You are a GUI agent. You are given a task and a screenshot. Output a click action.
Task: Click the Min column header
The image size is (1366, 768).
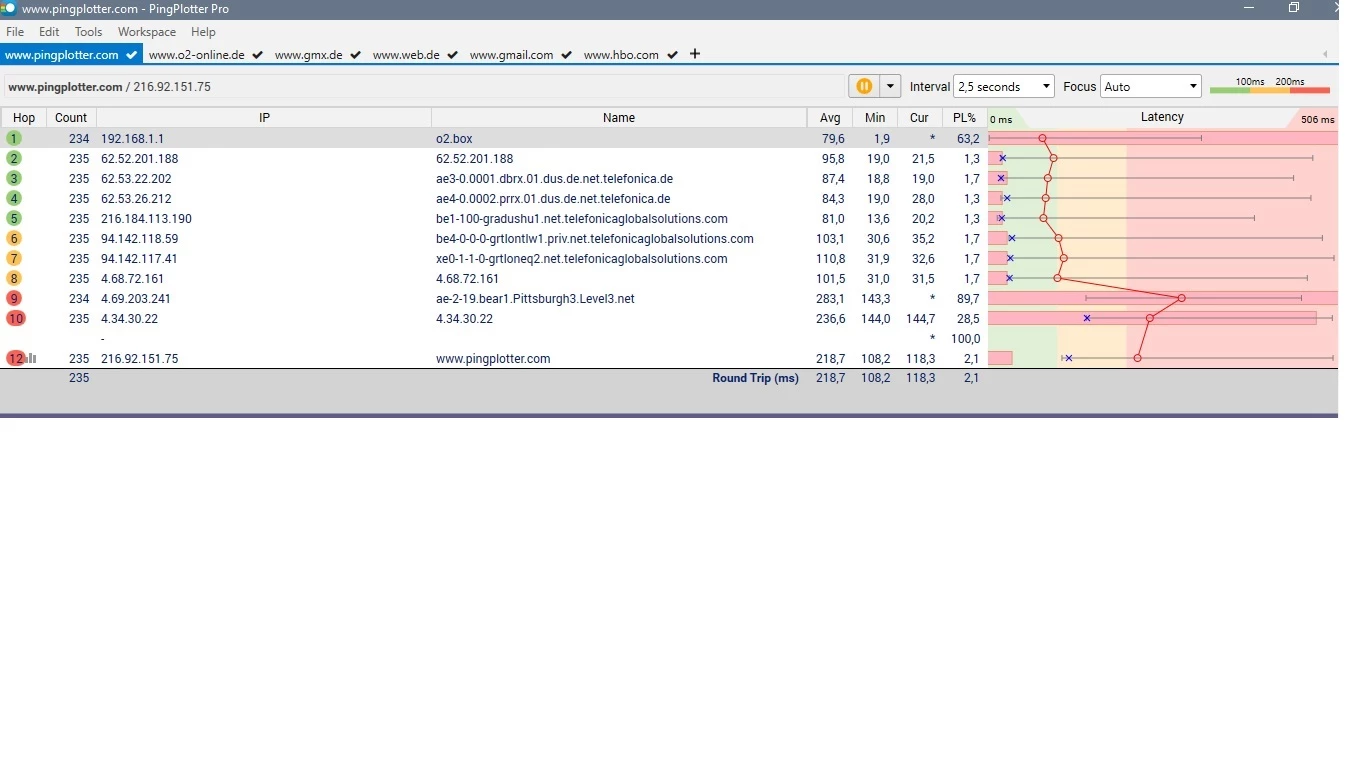coord(875,118)
